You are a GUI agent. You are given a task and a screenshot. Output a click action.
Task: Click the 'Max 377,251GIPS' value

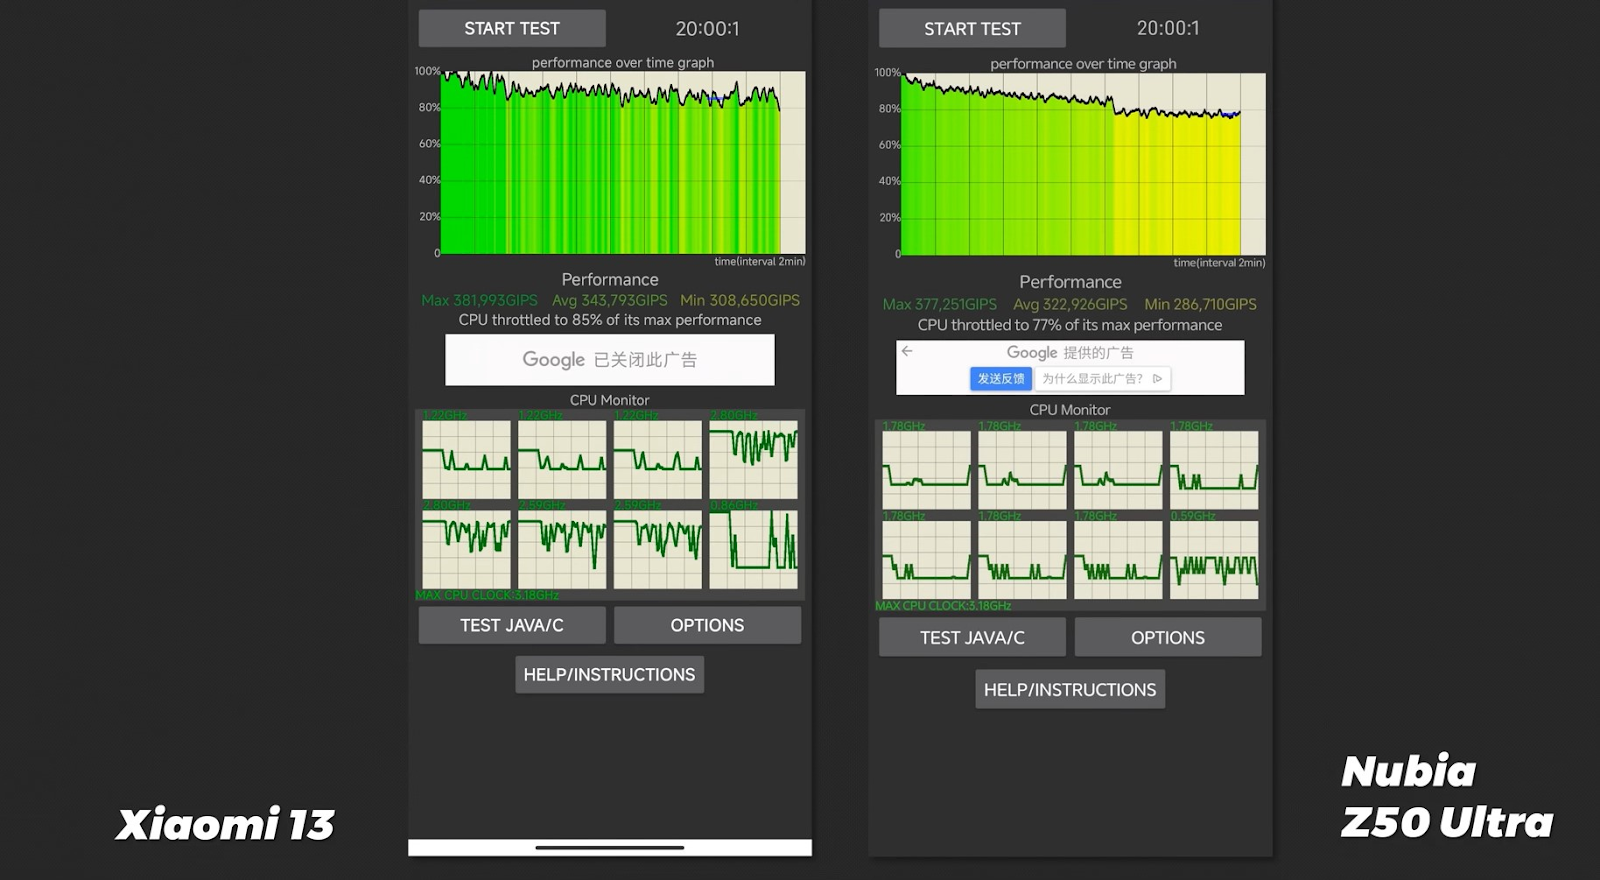(940, 304)
